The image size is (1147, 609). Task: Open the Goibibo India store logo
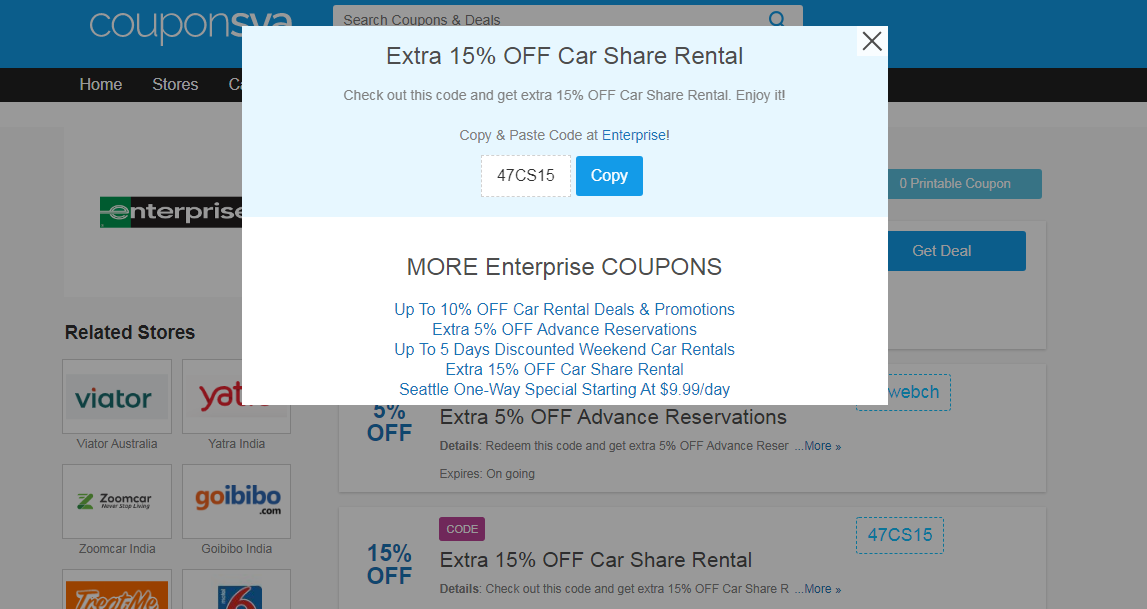click(236, 501)
